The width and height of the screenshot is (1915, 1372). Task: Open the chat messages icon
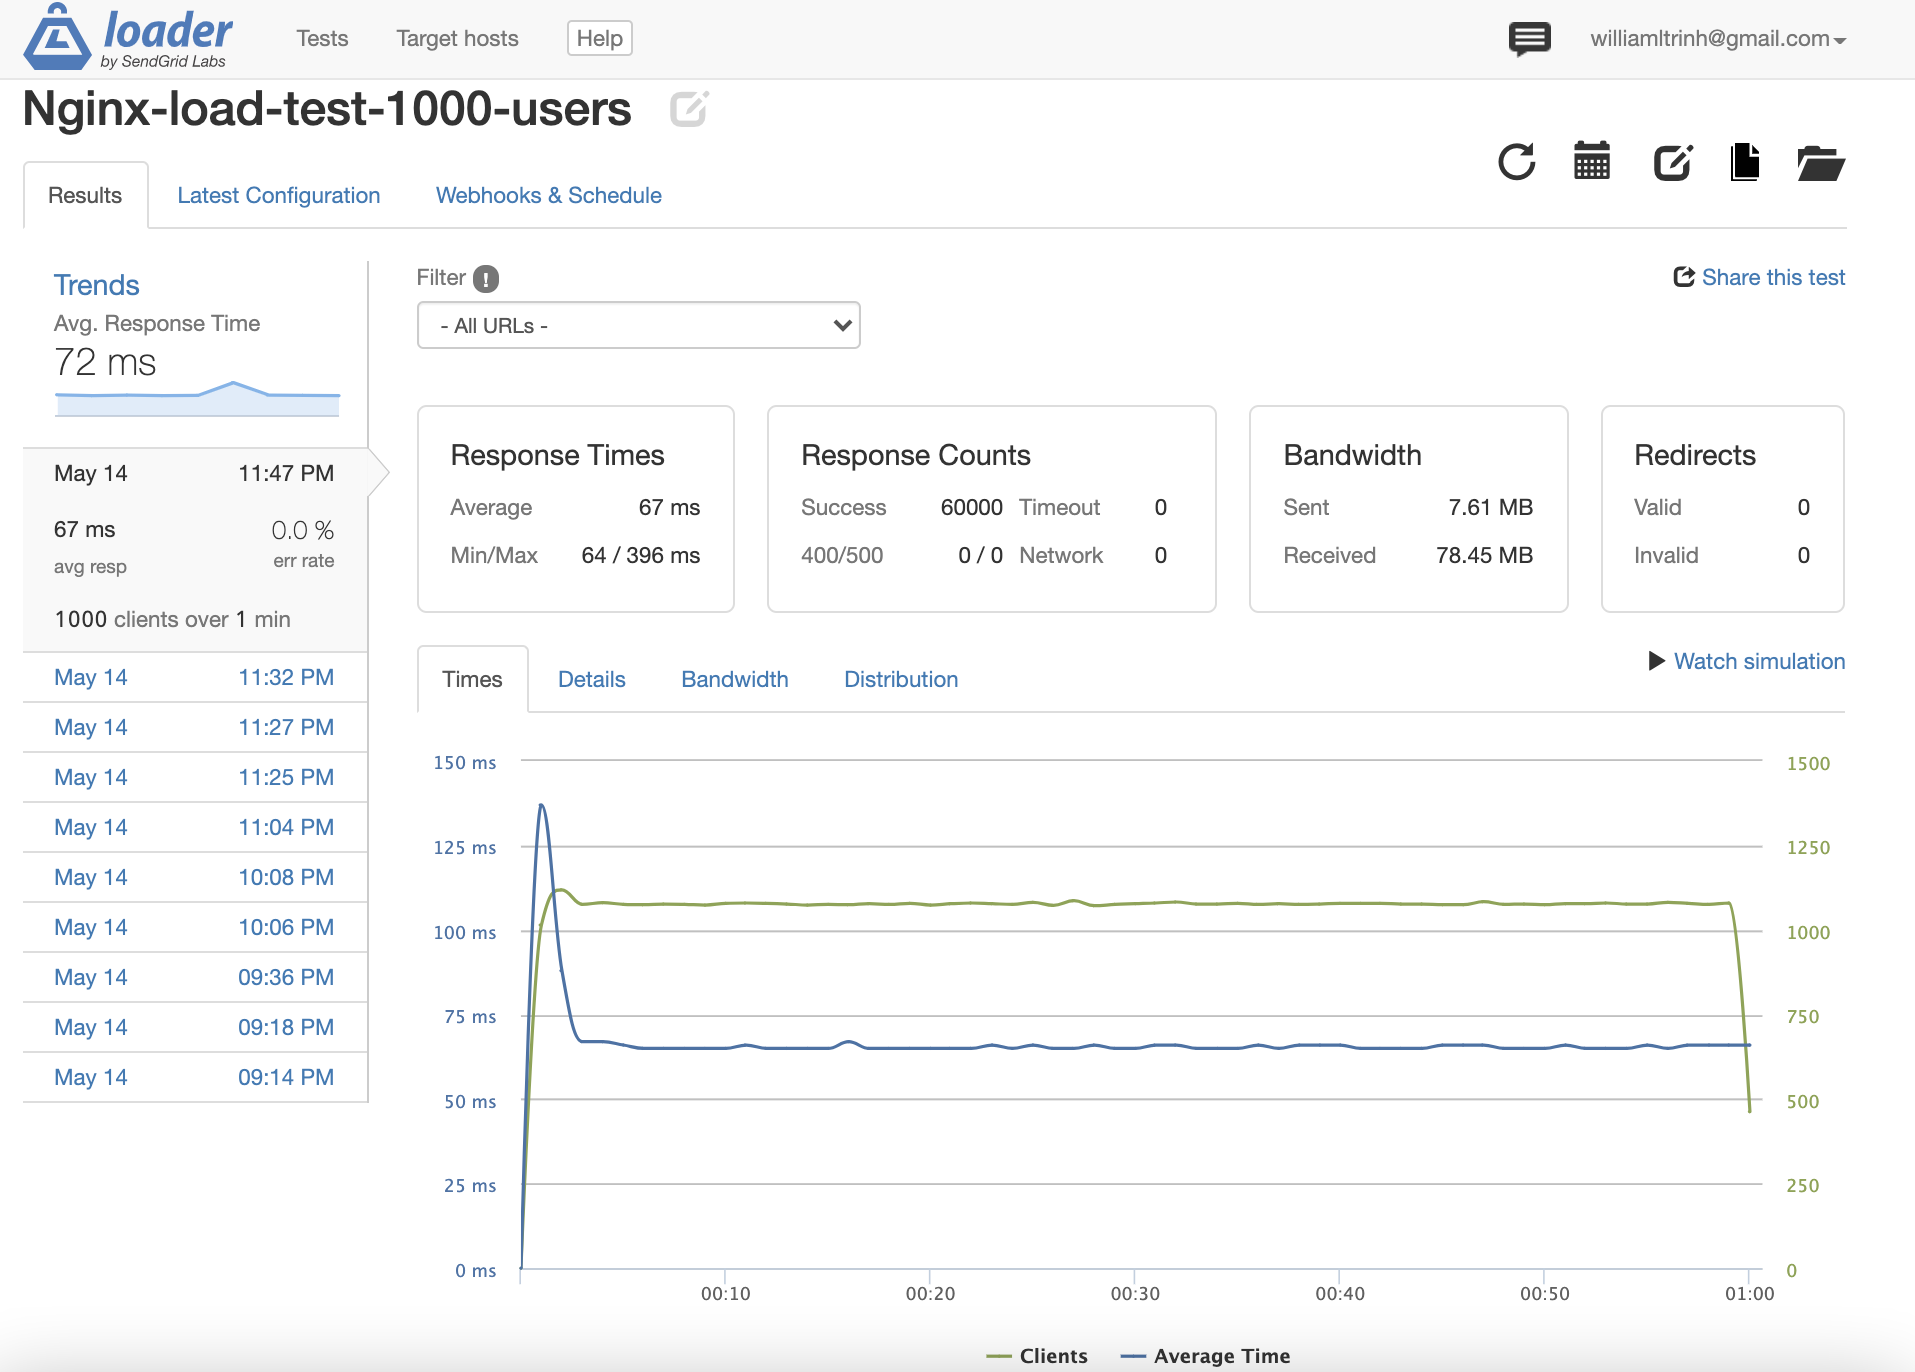pyautogui.click(x=1529, y=39)
